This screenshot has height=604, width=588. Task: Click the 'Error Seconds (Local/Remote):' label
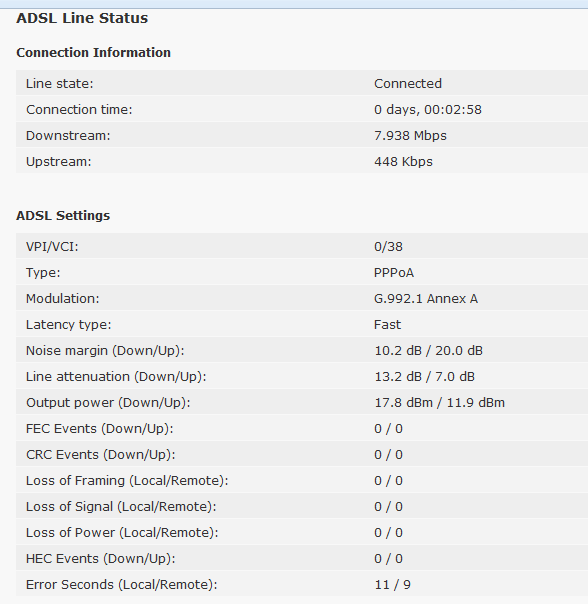pos(122,585)
